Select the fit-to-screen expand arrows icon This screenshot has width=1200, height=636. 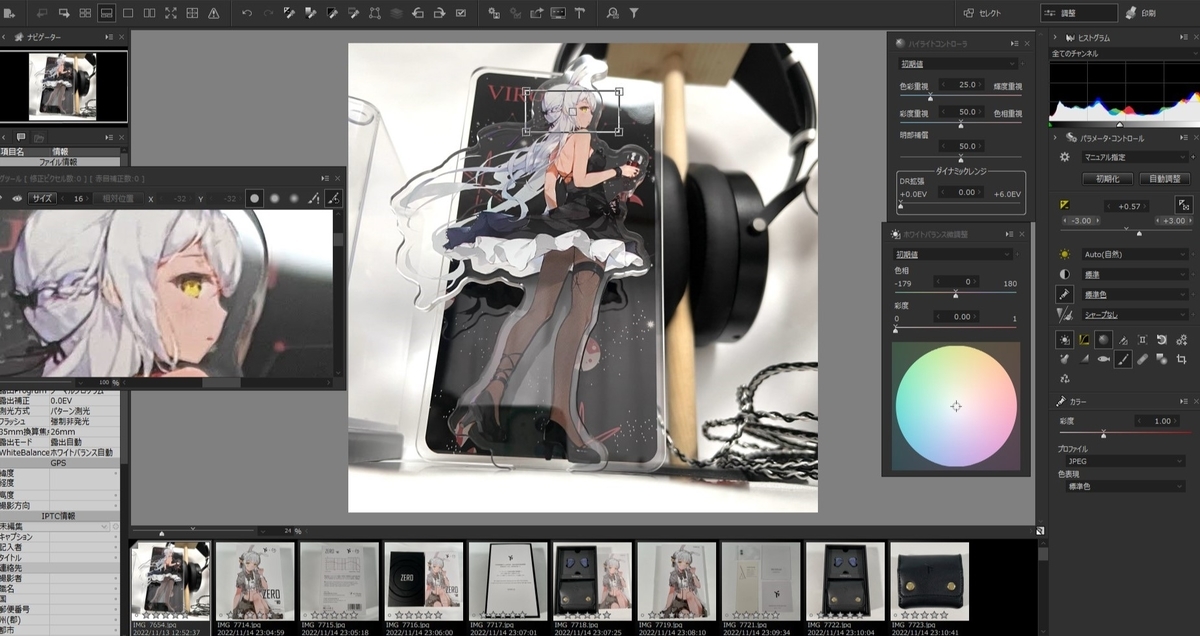click(x=170, y=13)
